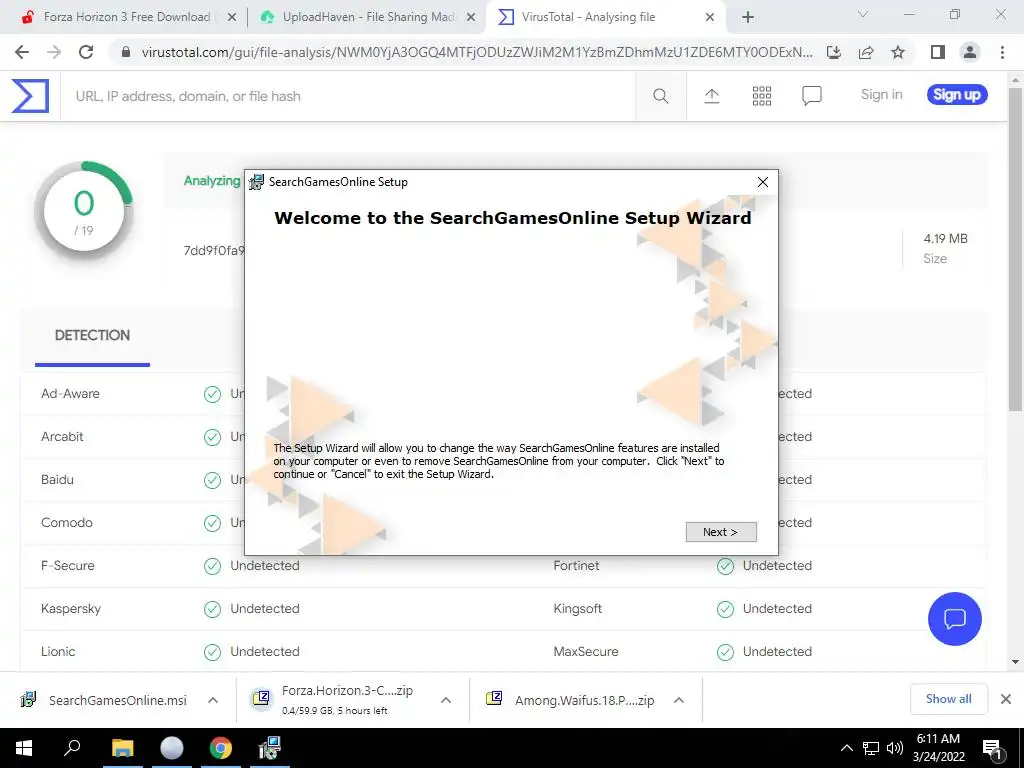Click the Comodo engine name
The image size is (1024, 768).
point(67,522)
